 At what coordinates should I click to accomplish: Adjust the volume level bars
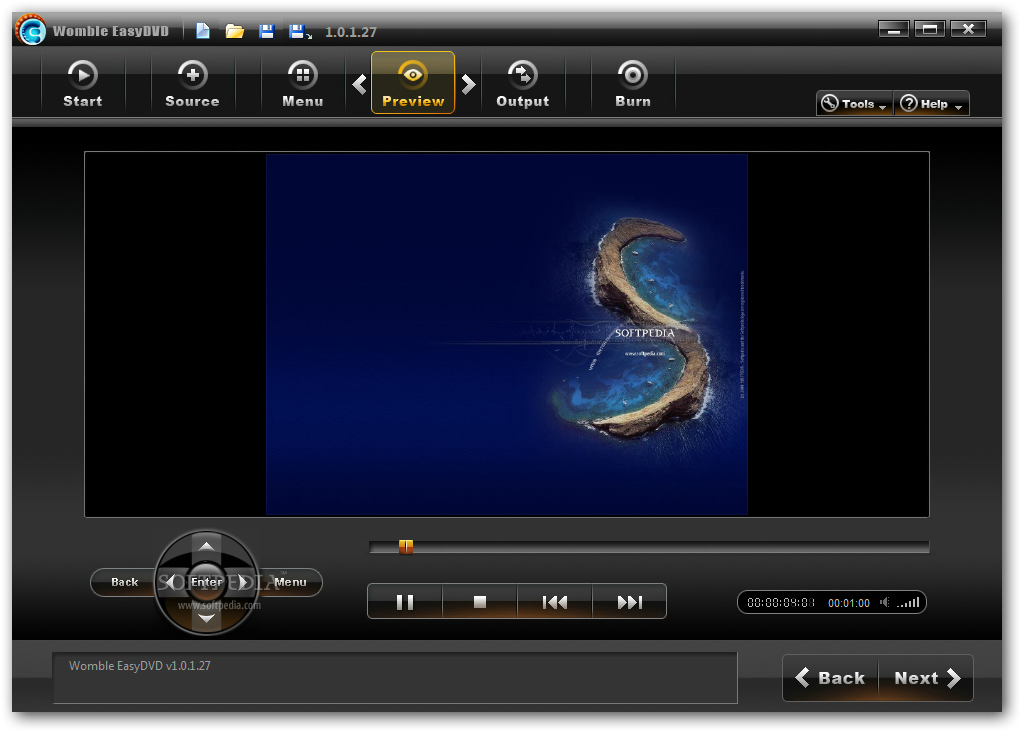[x=908, y=602]
